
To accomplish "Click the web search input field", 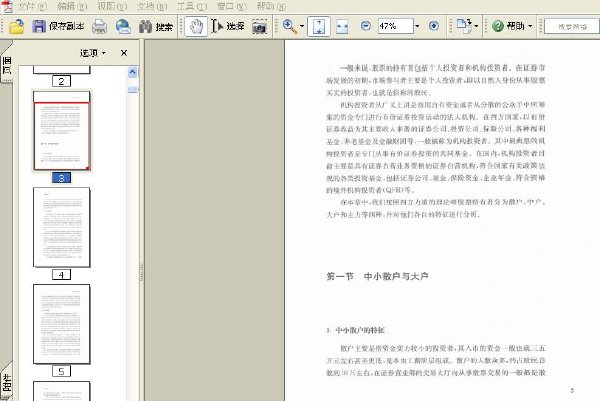I will [571, 26].
